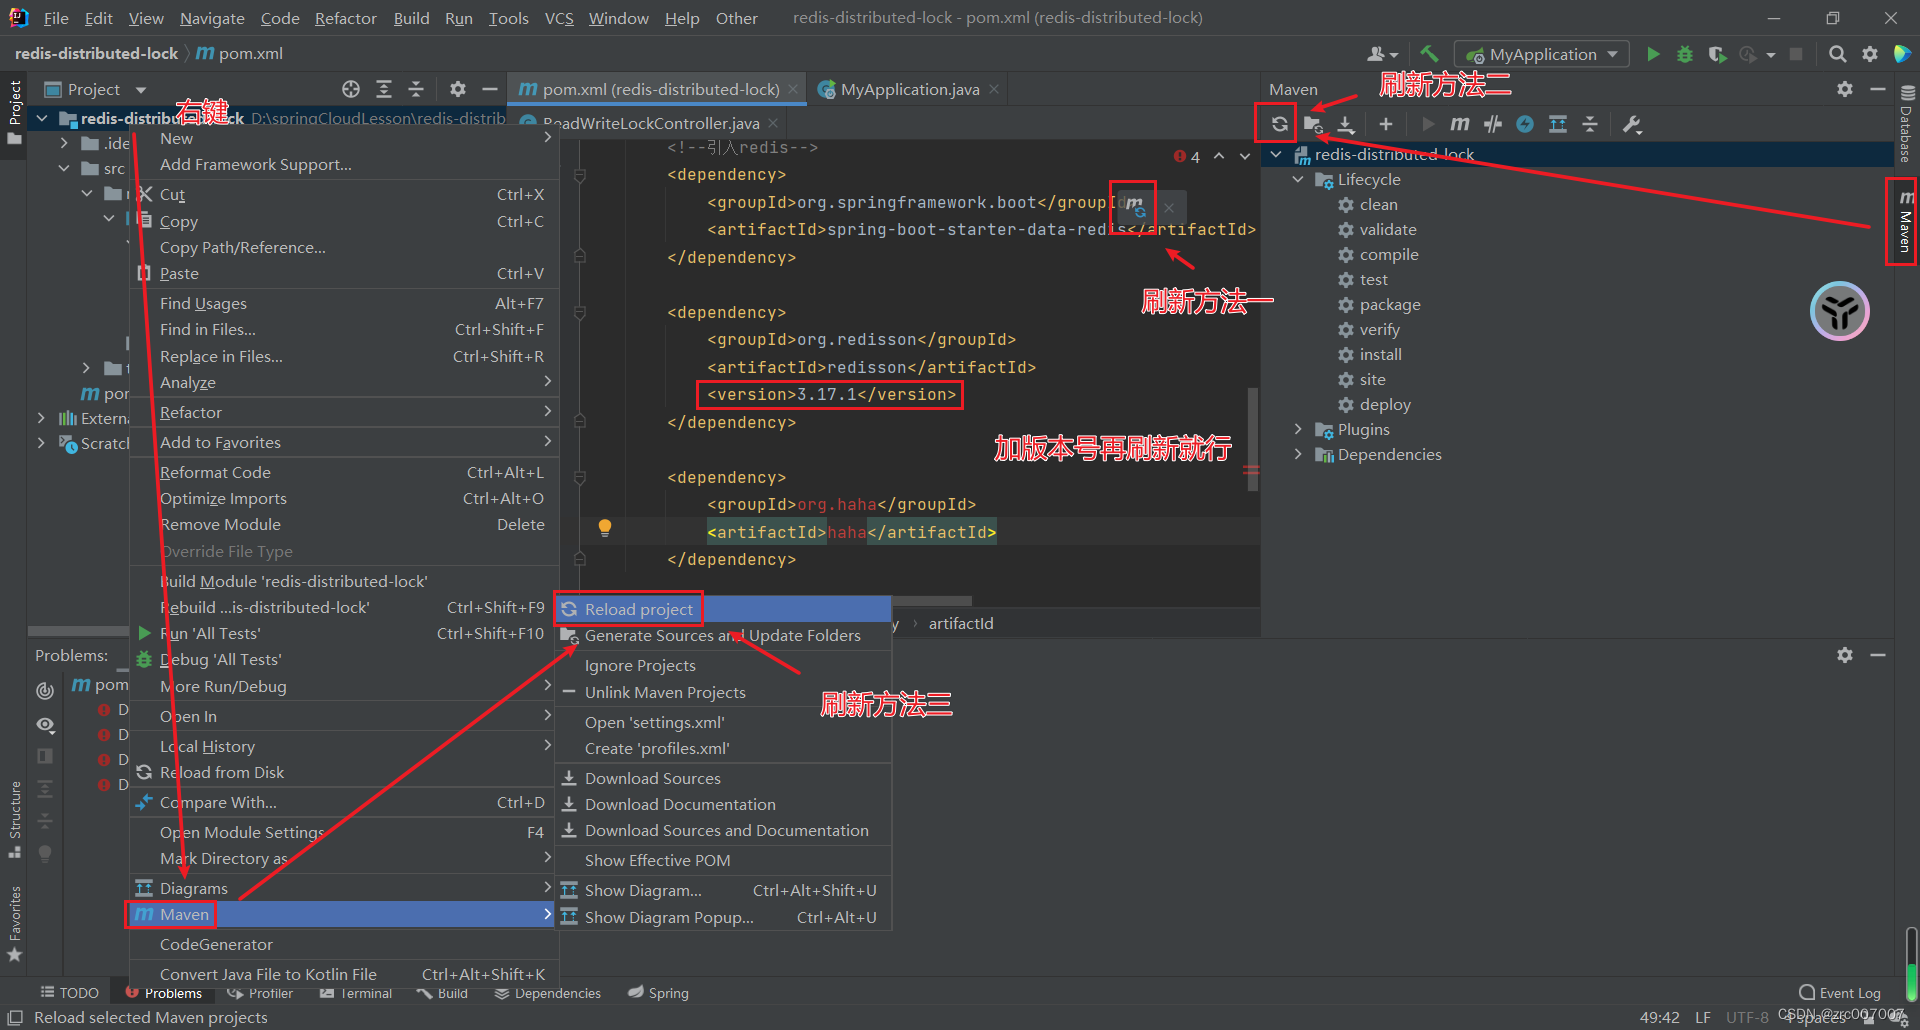
Task: Expand Scratches node in Project tree
Action: [41, 443]
